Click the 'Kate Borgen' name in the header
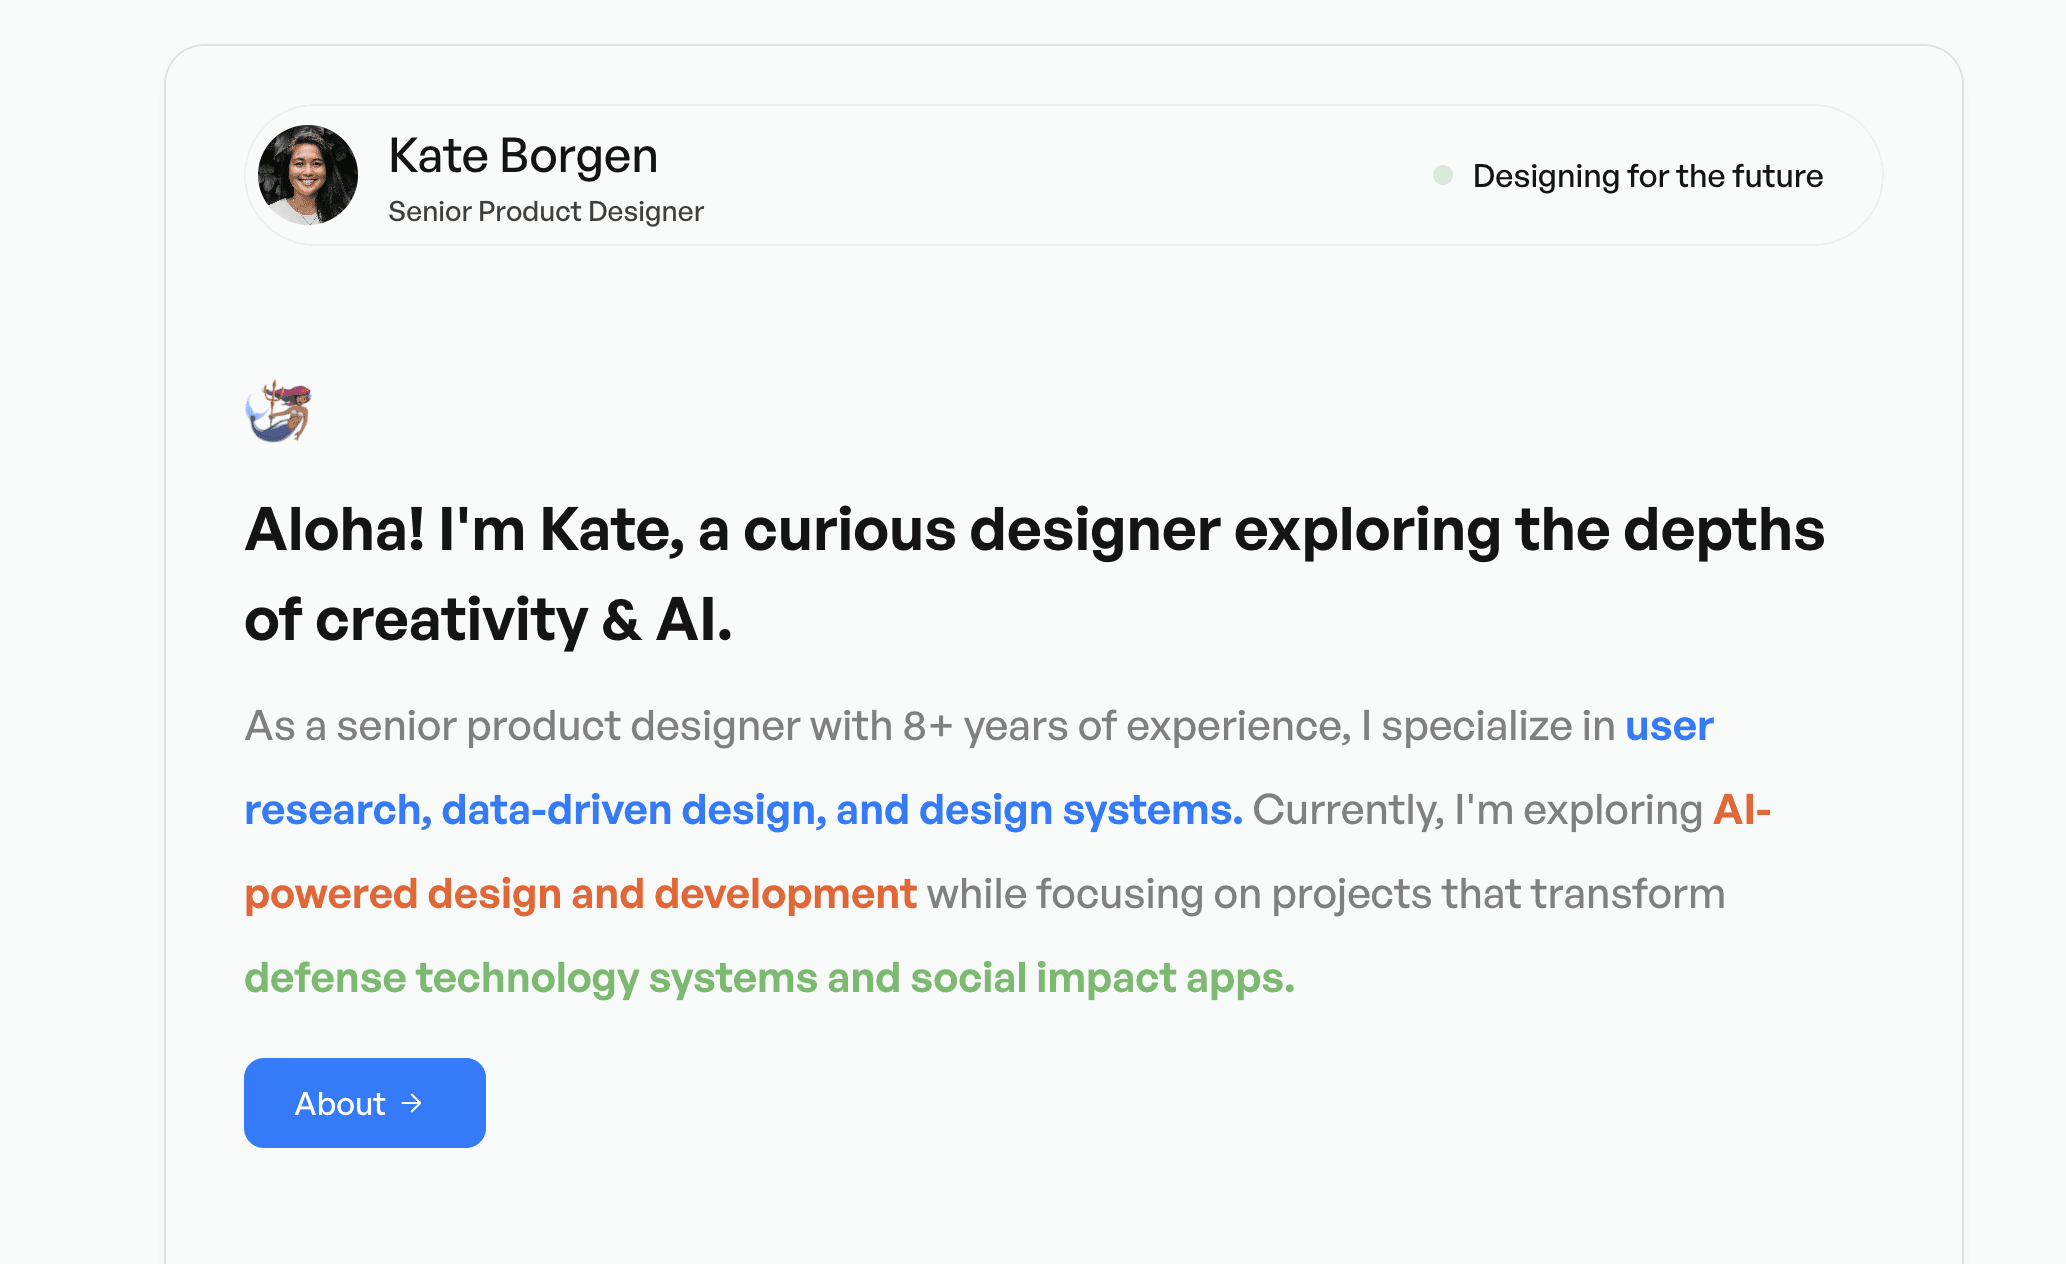The width and height of the screenshot is (2066, 1264). [x=523, y=155]
